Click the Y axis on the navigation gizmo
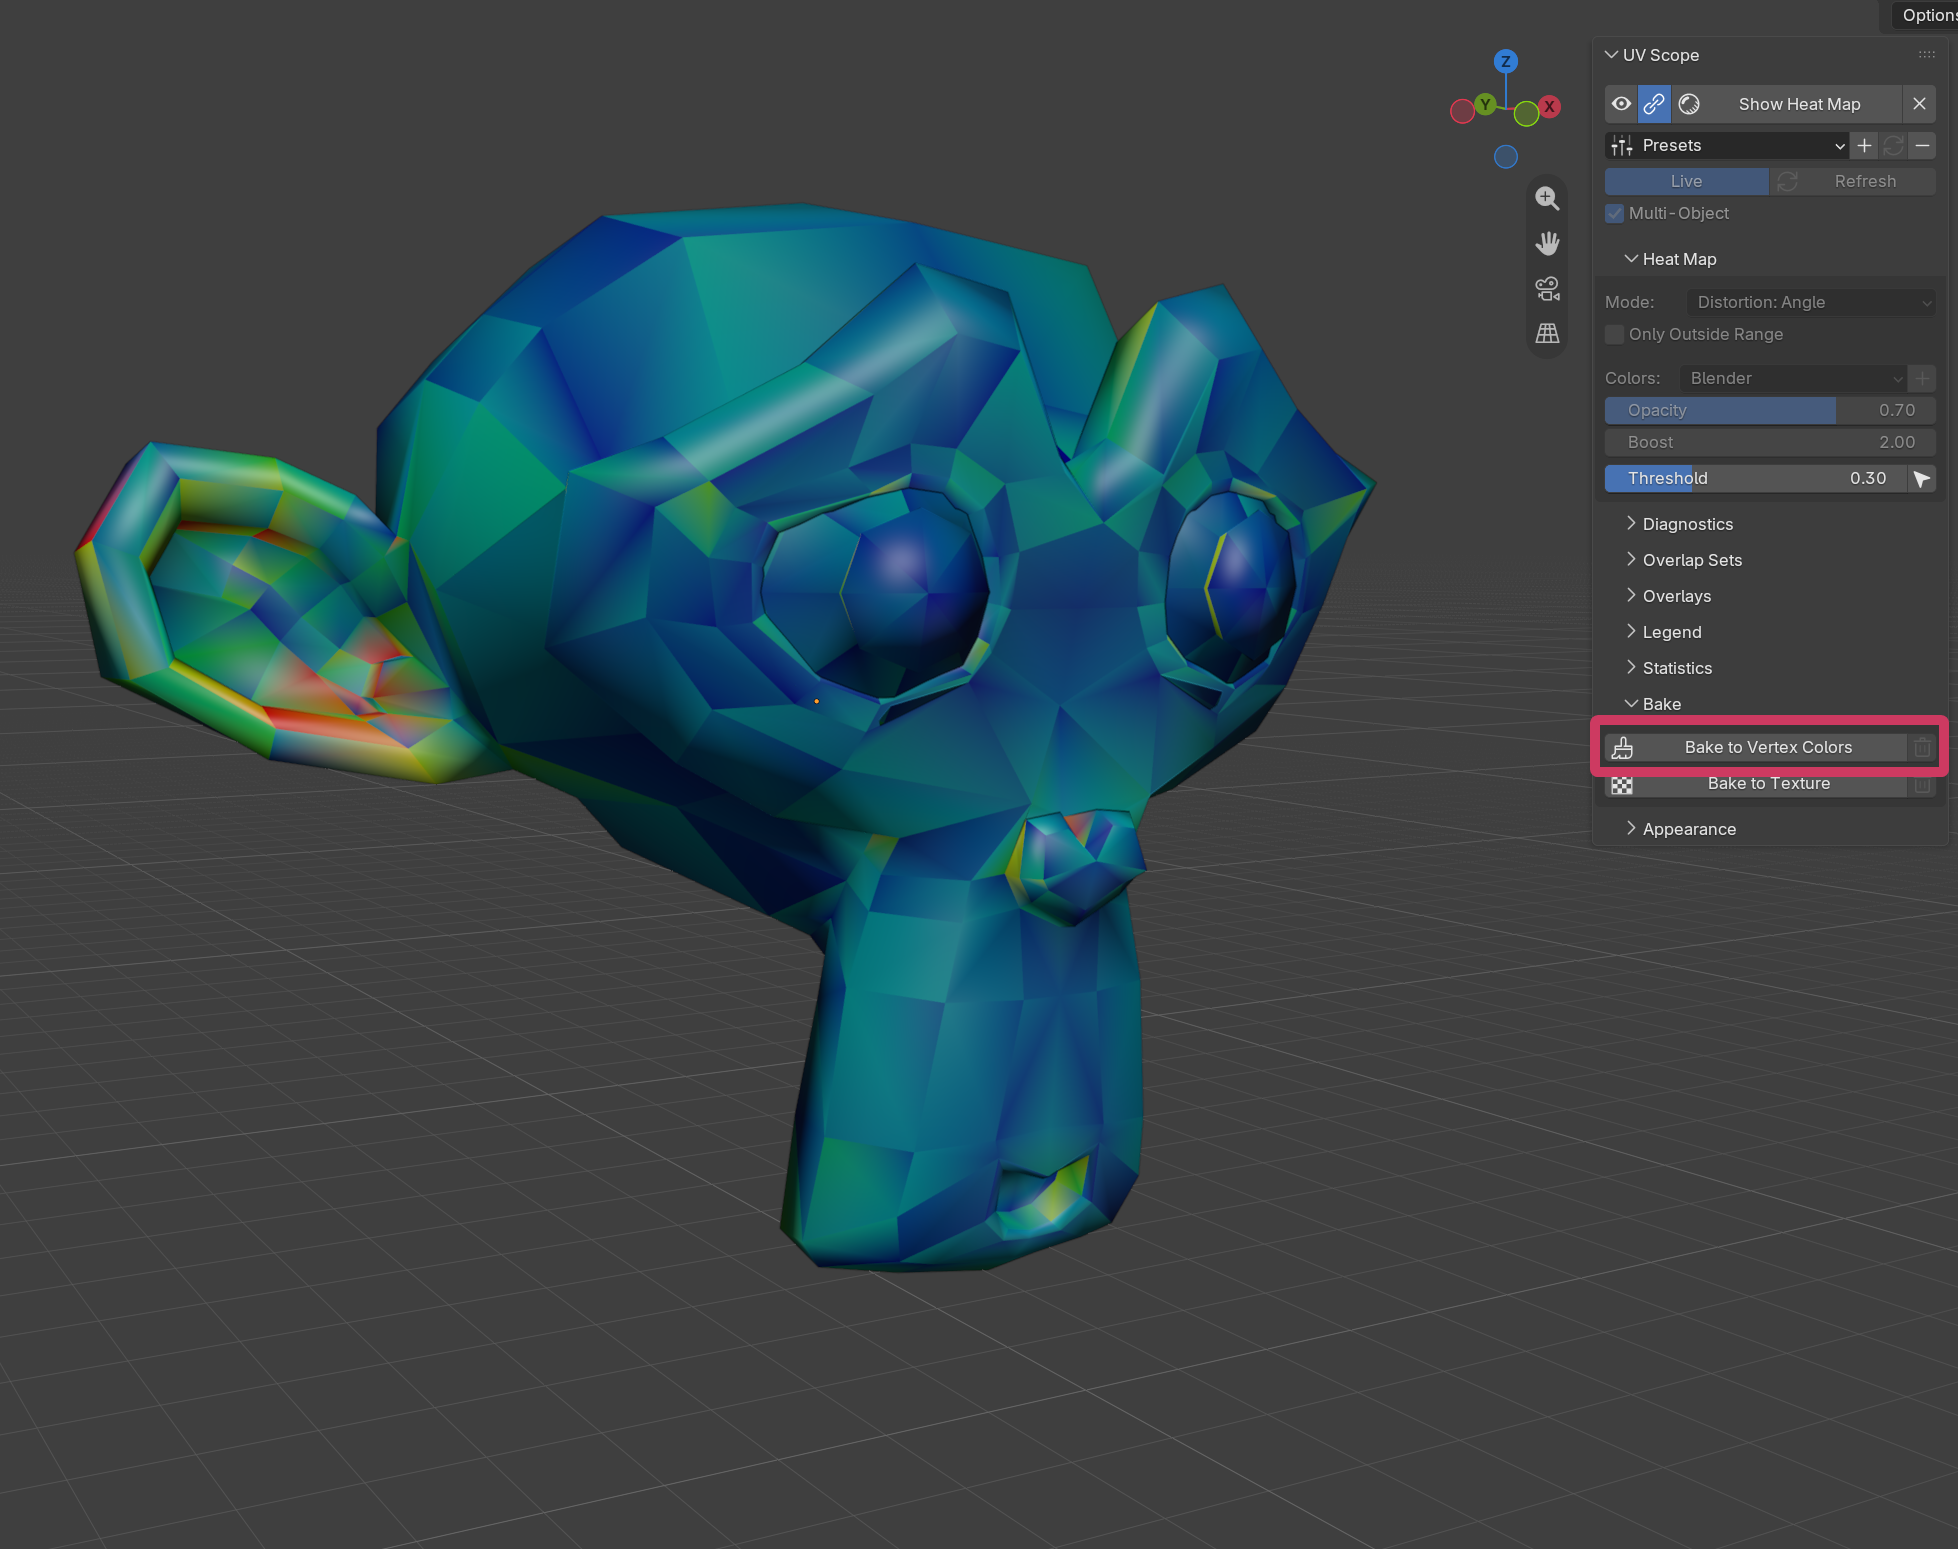 click(x=1485, y=104)
